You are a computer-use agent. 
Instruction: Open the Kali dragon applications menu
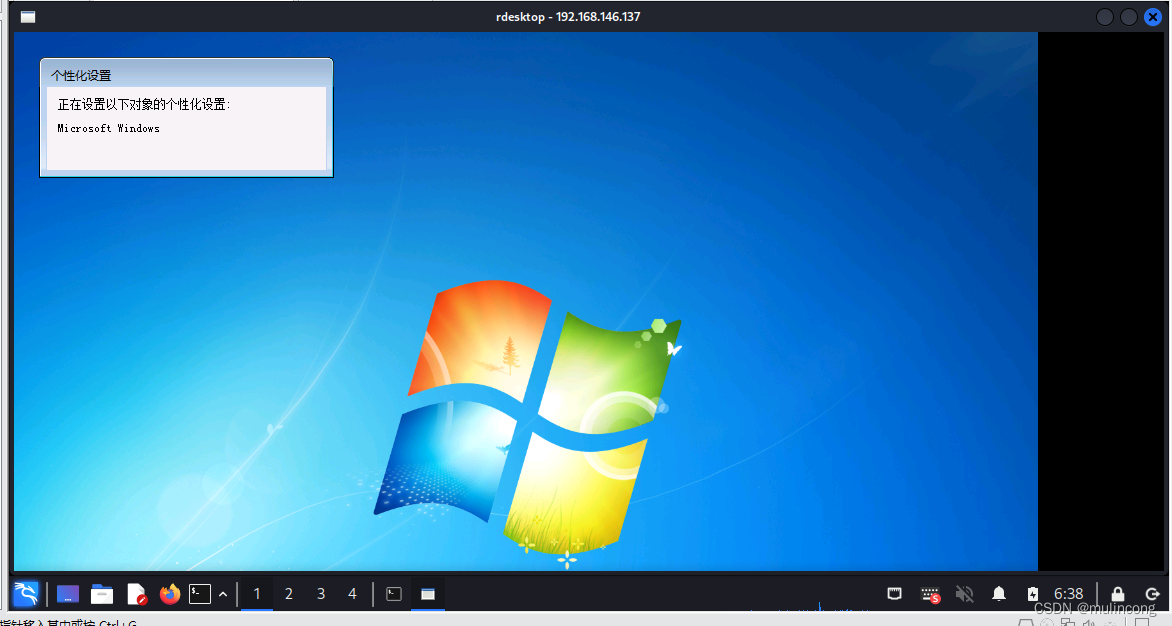[26, 594]
